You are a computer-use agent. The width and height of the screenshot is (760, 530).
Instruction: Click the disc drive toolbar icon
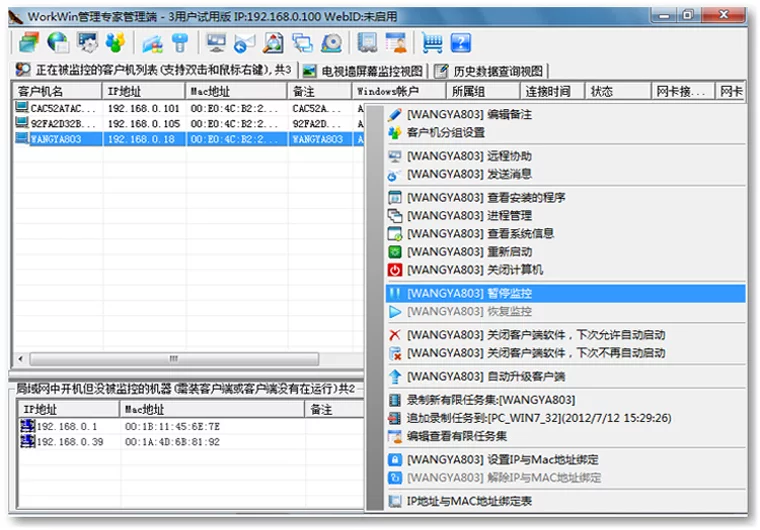[x=332, y=43]
